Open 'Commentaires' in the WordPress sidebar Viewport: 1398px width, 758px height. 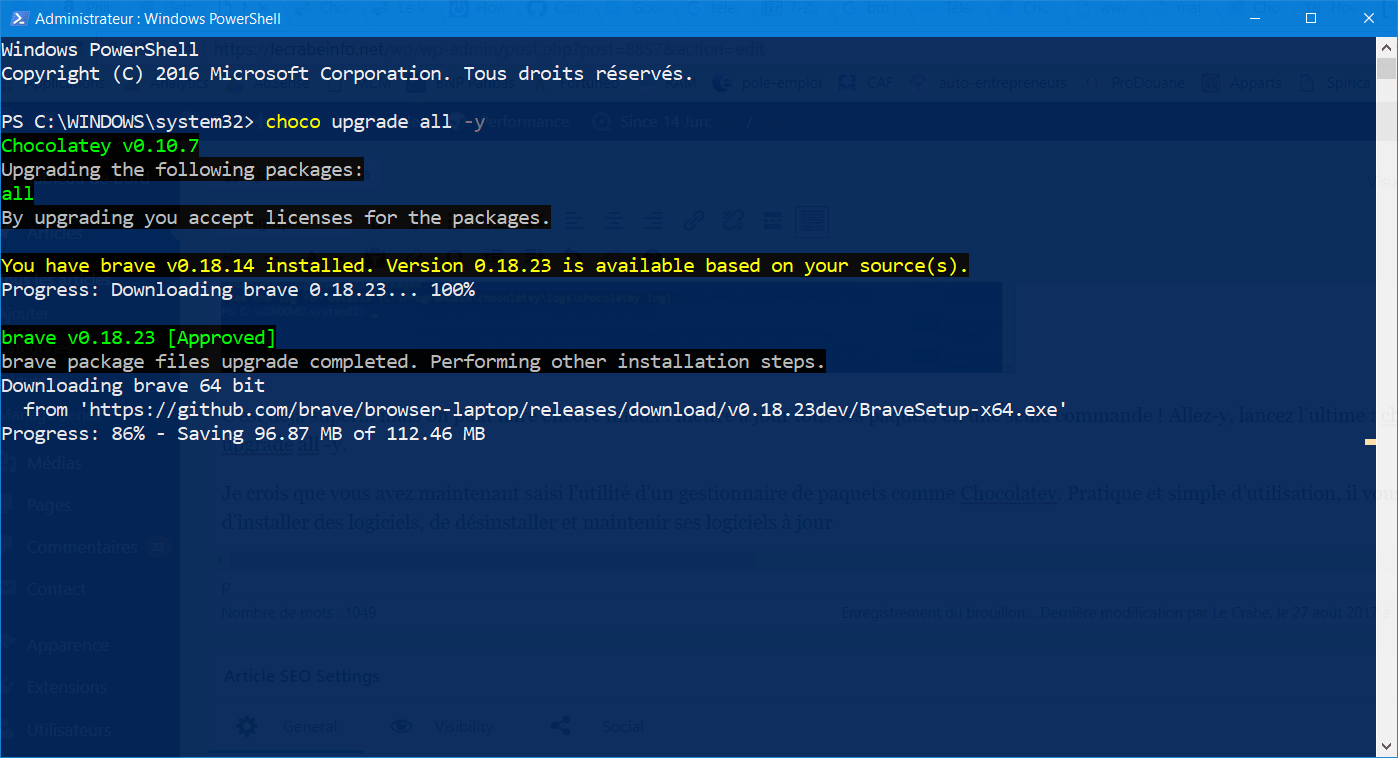(82, 547)
